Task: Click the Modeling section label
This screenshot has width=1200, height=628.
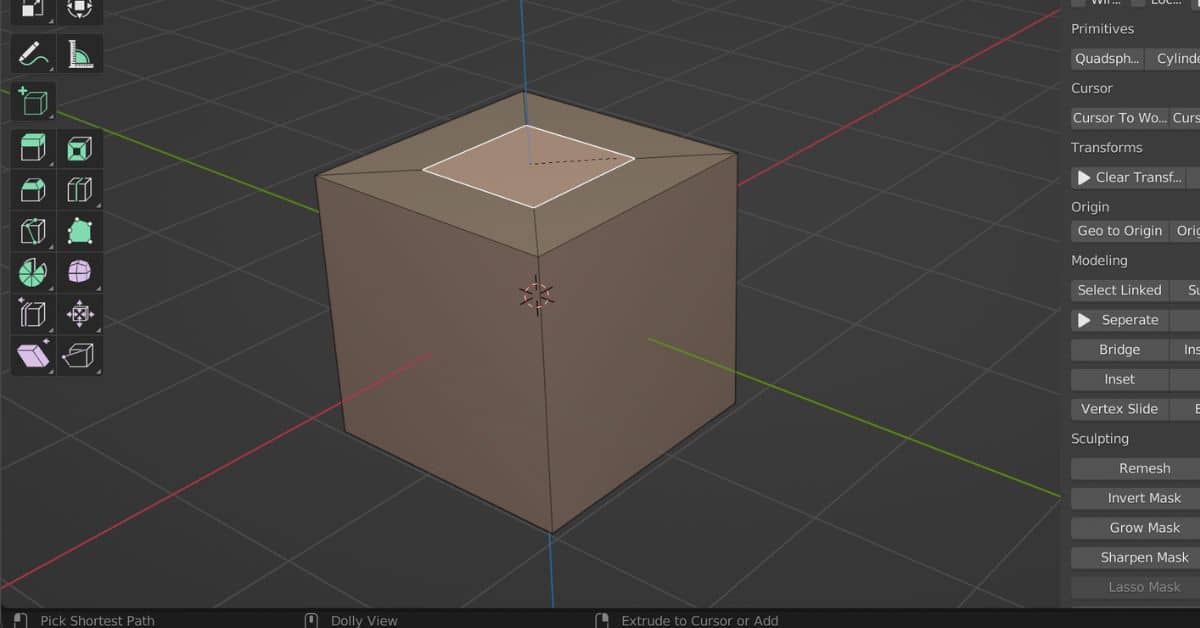Action: (x=1099, y=261)
